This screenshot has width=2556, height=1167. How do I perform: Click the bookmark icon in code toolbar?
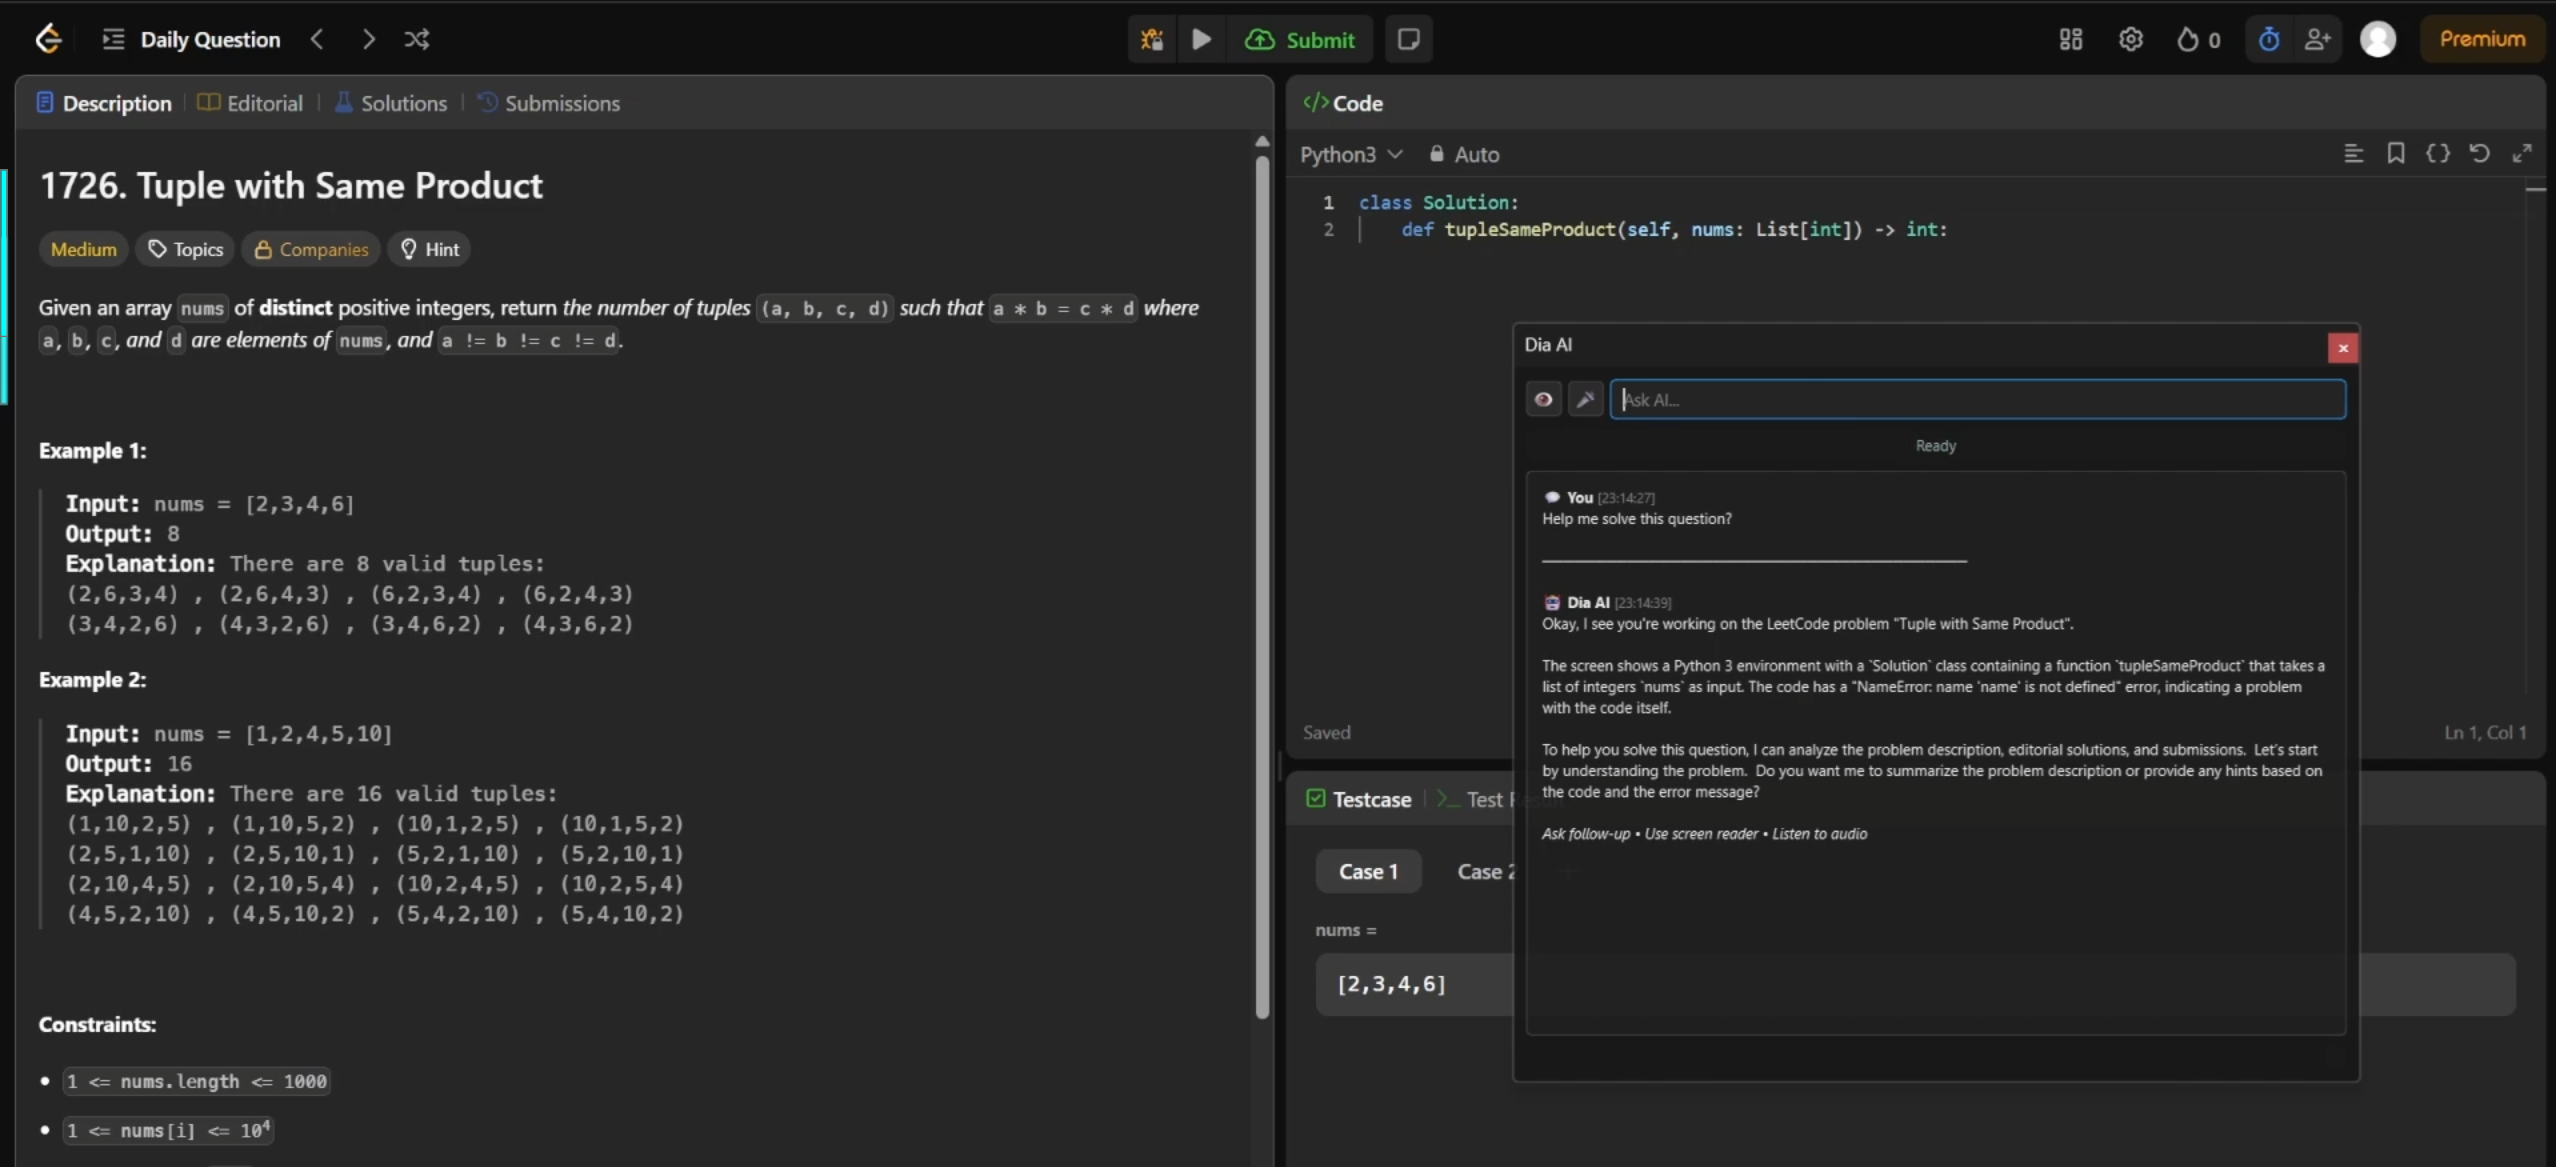click(2396, 153)
